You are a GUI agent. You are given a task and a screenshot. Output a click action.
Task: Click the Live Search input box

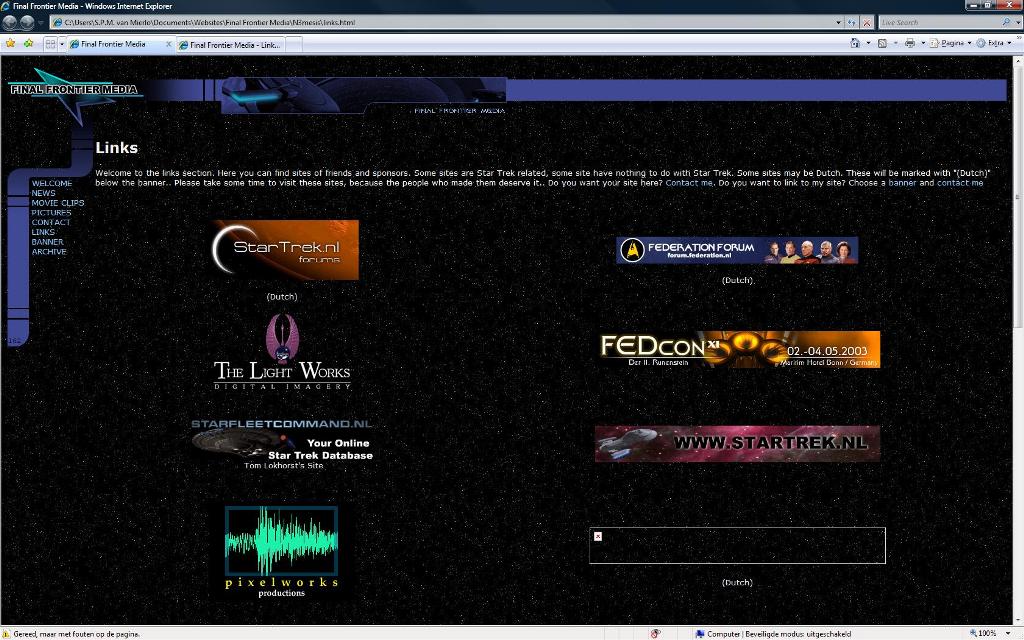click(x=939, y=22)
